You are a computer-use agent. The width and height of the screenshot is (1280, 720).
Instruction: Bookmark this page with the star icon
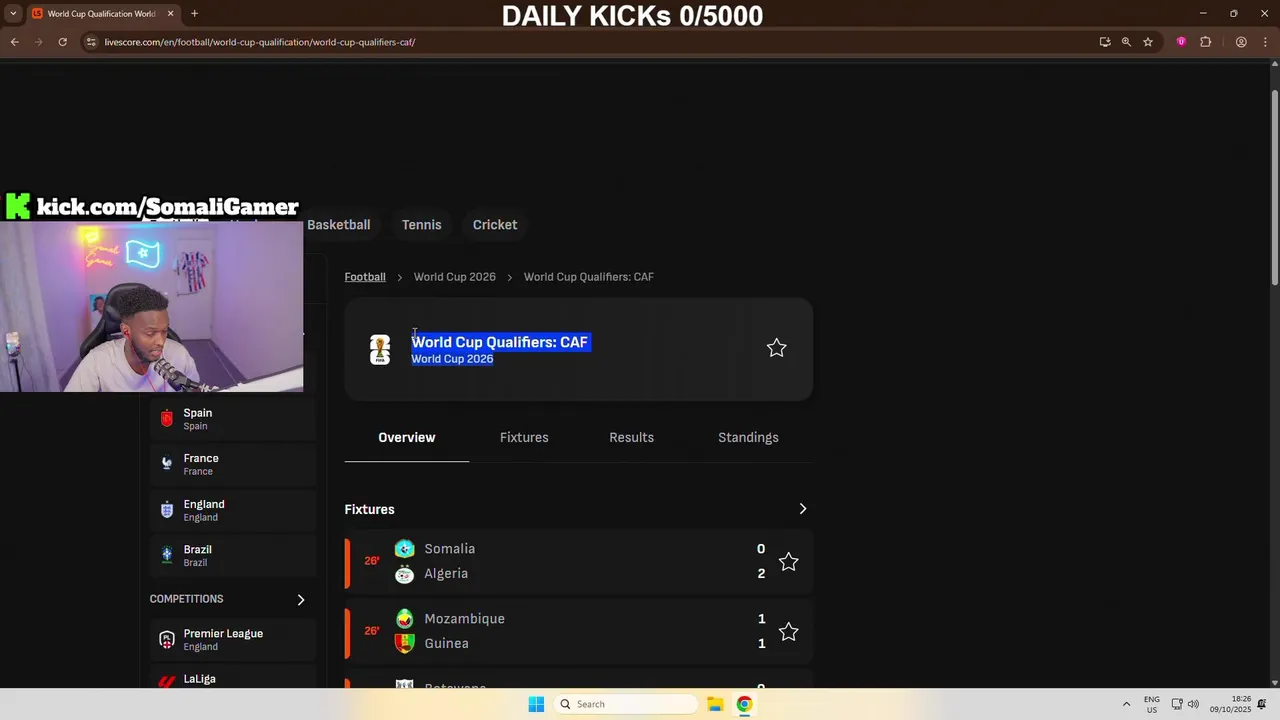(1148, 42)
